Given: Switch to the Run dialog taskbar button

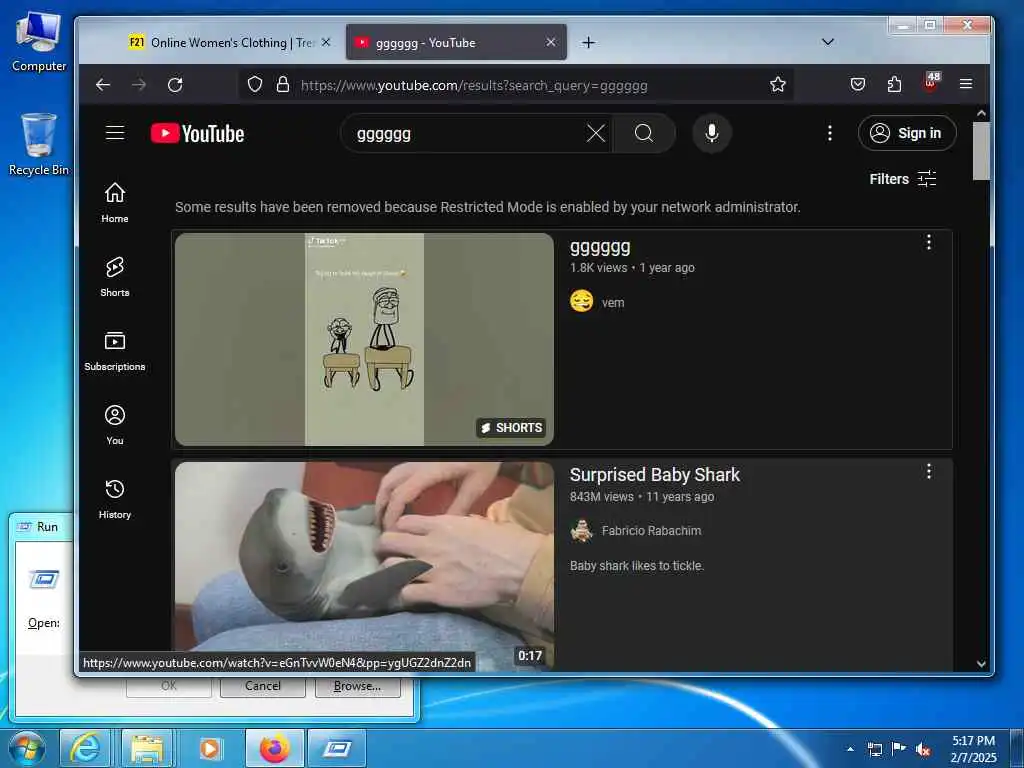Looking at the screenshot, I should tap(337, 748).
